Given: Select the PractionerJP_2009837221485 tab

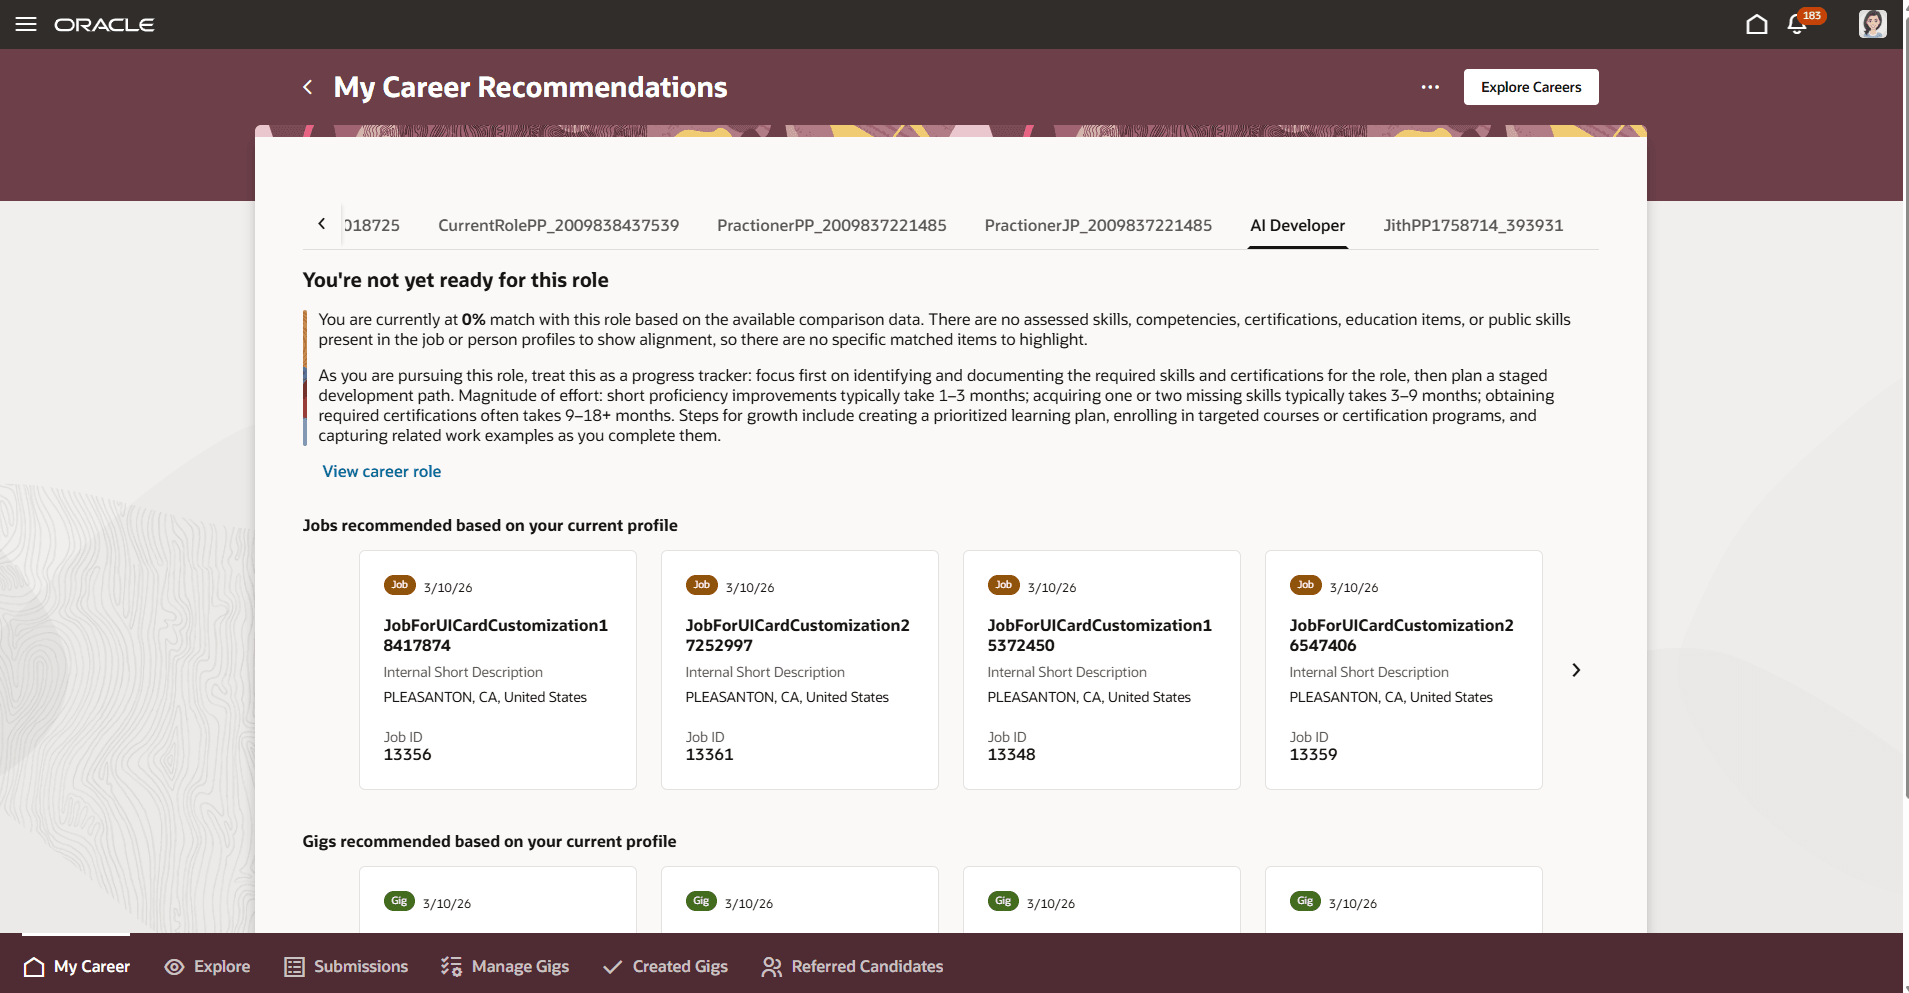Looking at the screenshot, I should (x=1098, y=226).
